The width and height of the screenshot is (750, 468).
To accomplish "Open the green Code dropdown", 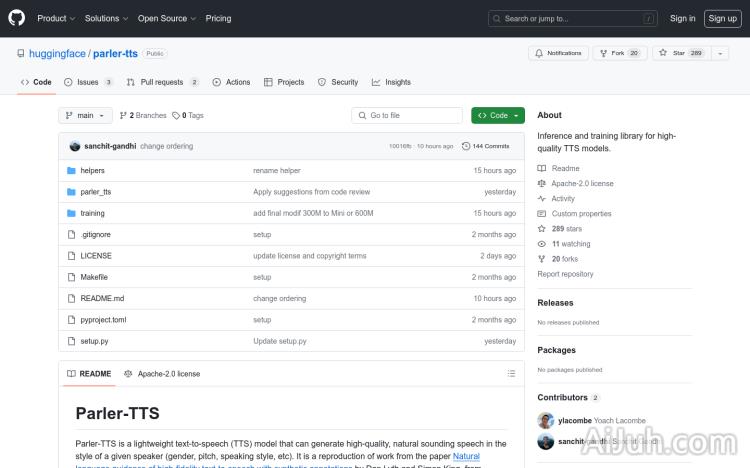I will tap(497, 115).
